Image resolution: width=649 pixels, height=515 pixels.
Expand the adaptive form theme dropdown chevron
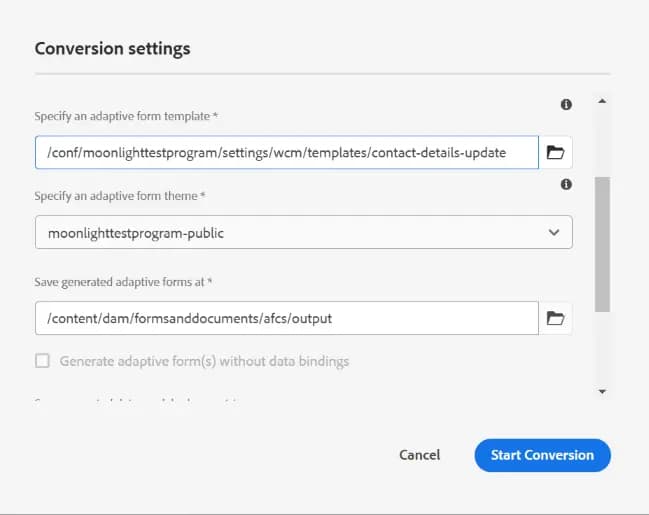tap(555, 233)
